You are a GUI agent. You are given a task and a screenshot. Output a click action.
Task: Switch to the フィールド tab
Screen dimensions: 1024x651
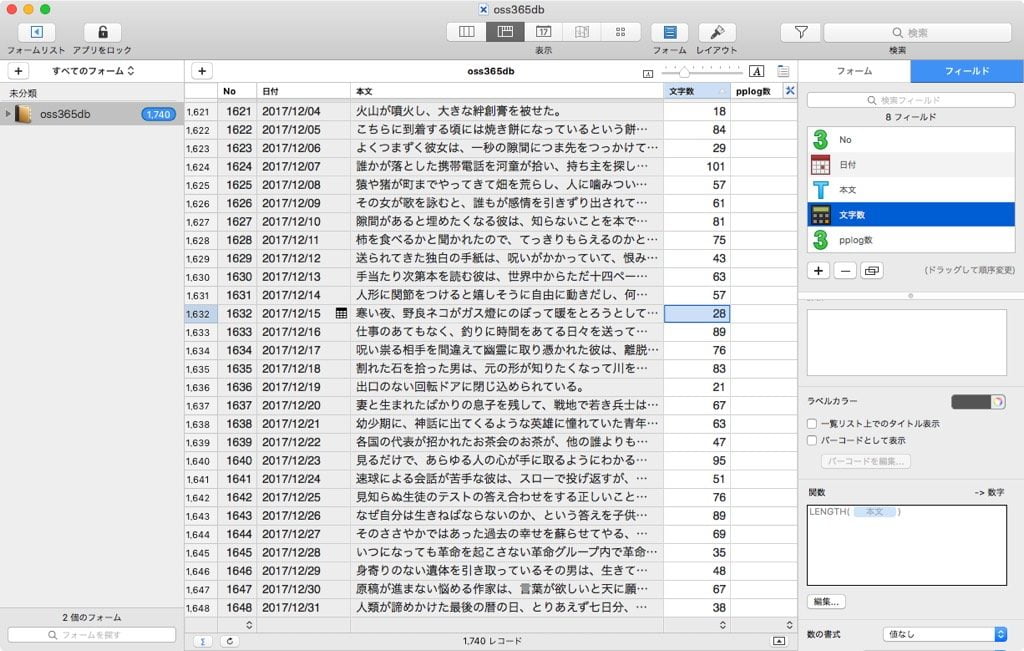click(967, 71)
